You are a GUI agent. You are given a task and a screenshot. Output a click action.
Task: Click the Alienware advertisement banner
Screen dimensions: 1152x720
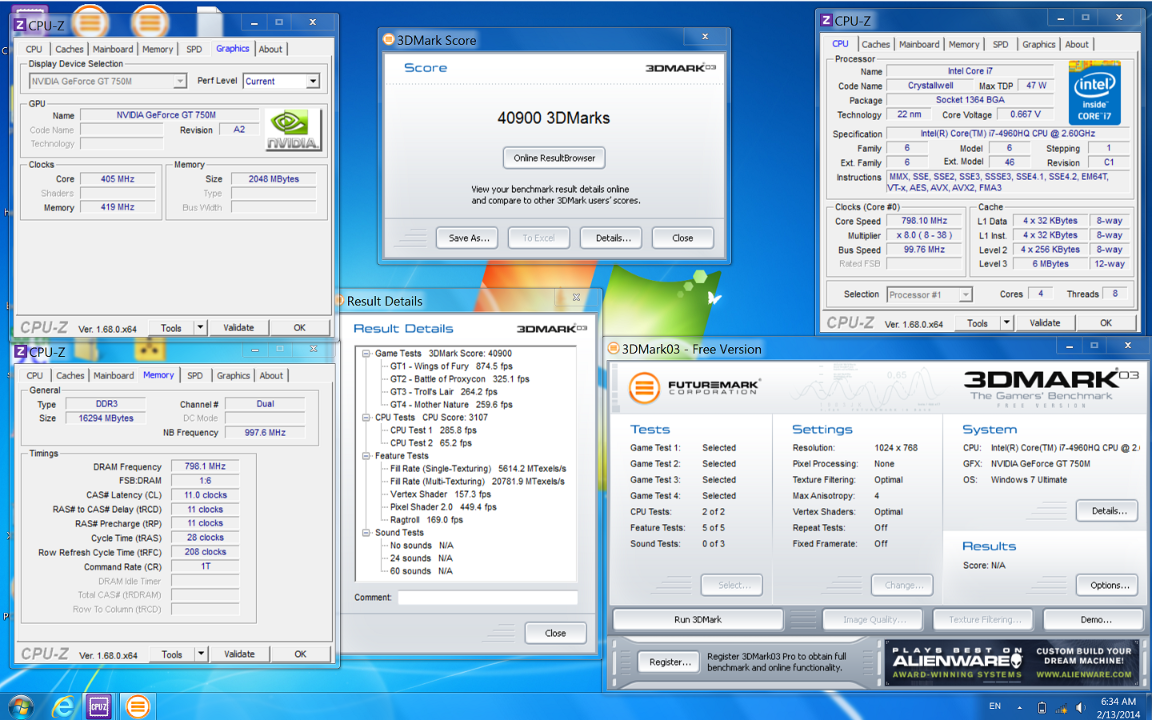pyautogui.click(x=1011, y=662)
